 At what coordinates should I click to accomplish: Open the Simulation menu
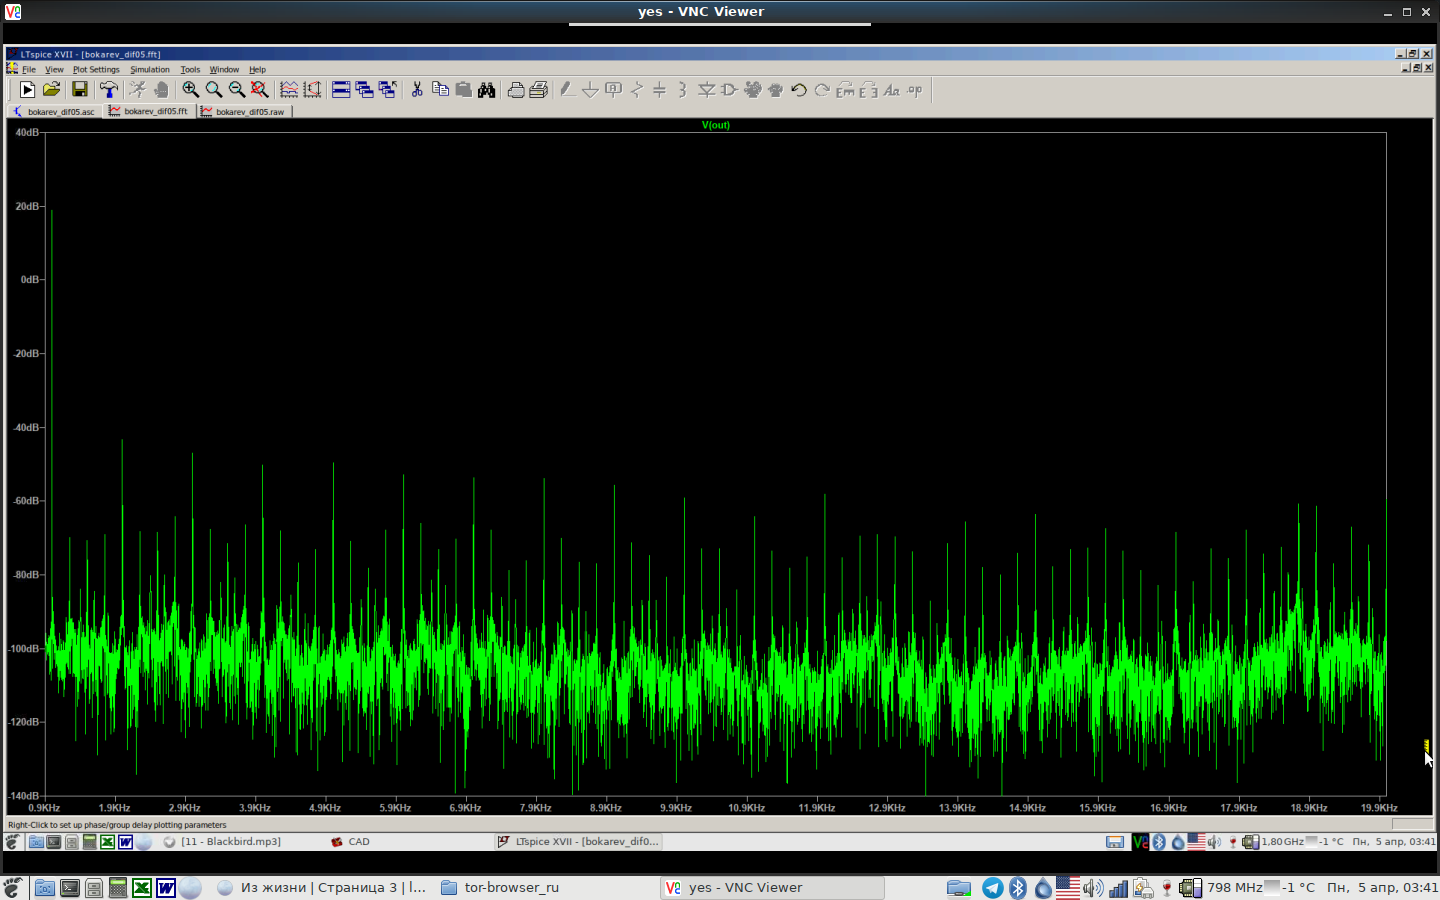click(x=150, y=70)
